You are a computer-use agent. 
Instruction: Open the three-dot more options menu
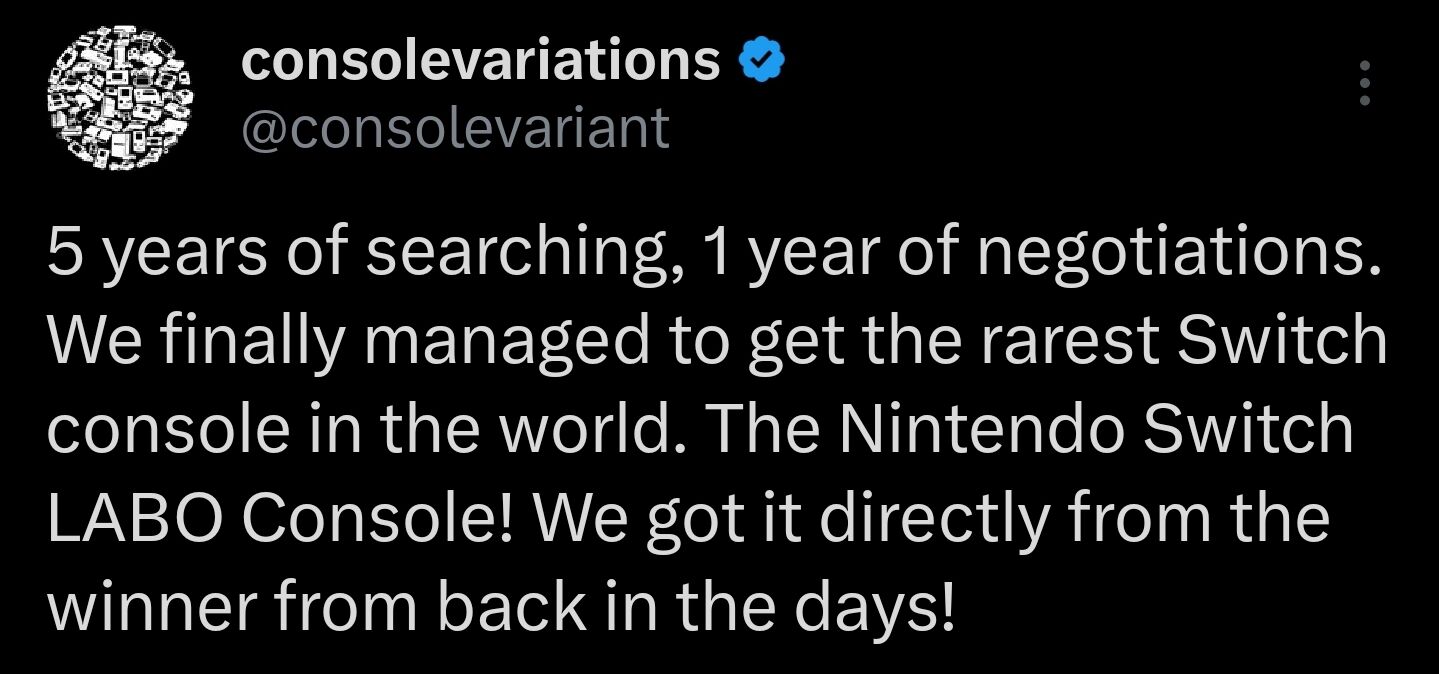pyautogui.click(x=1364, y=83)
